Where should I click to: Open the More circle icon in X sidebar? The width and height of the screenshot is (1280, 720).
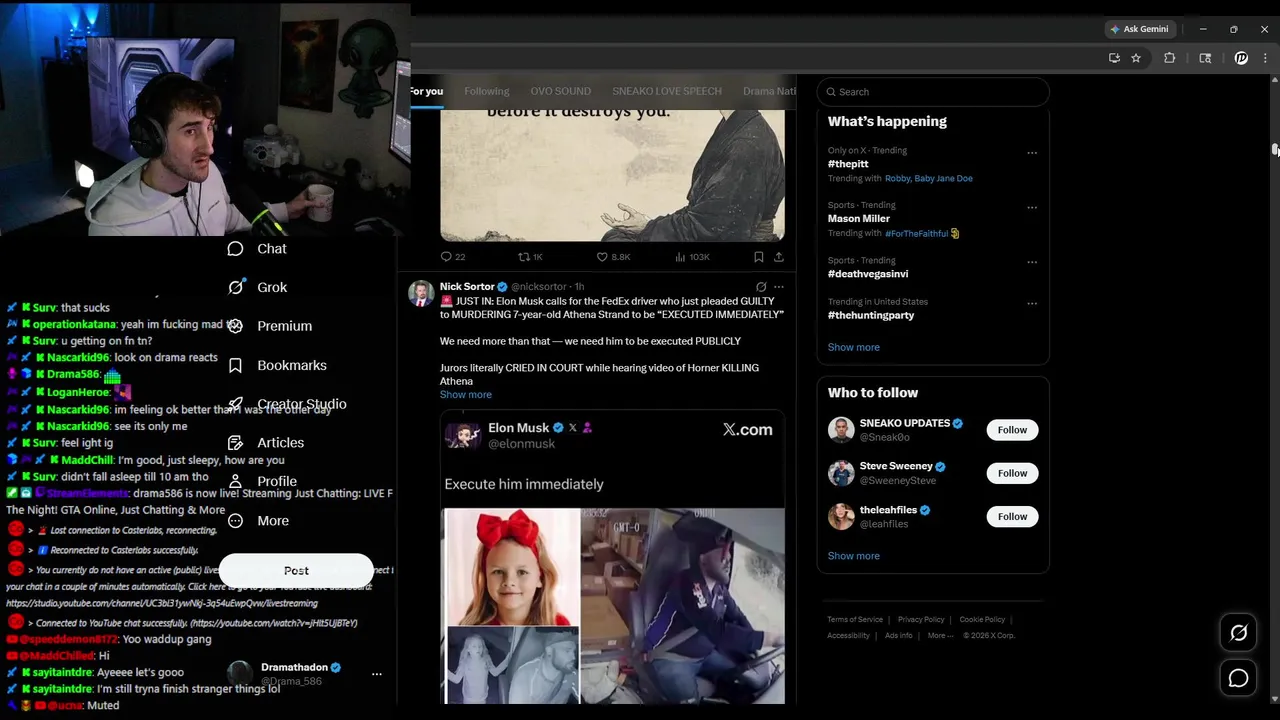tap(235, 521)
